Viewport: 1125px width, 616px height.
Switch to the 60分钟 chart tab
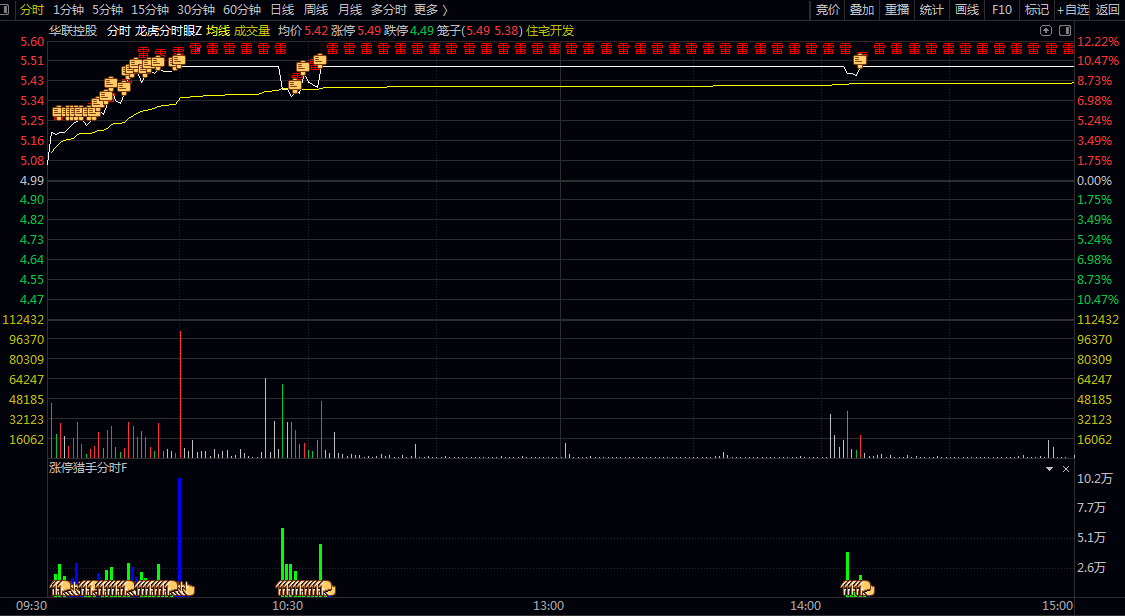(242, 9)
